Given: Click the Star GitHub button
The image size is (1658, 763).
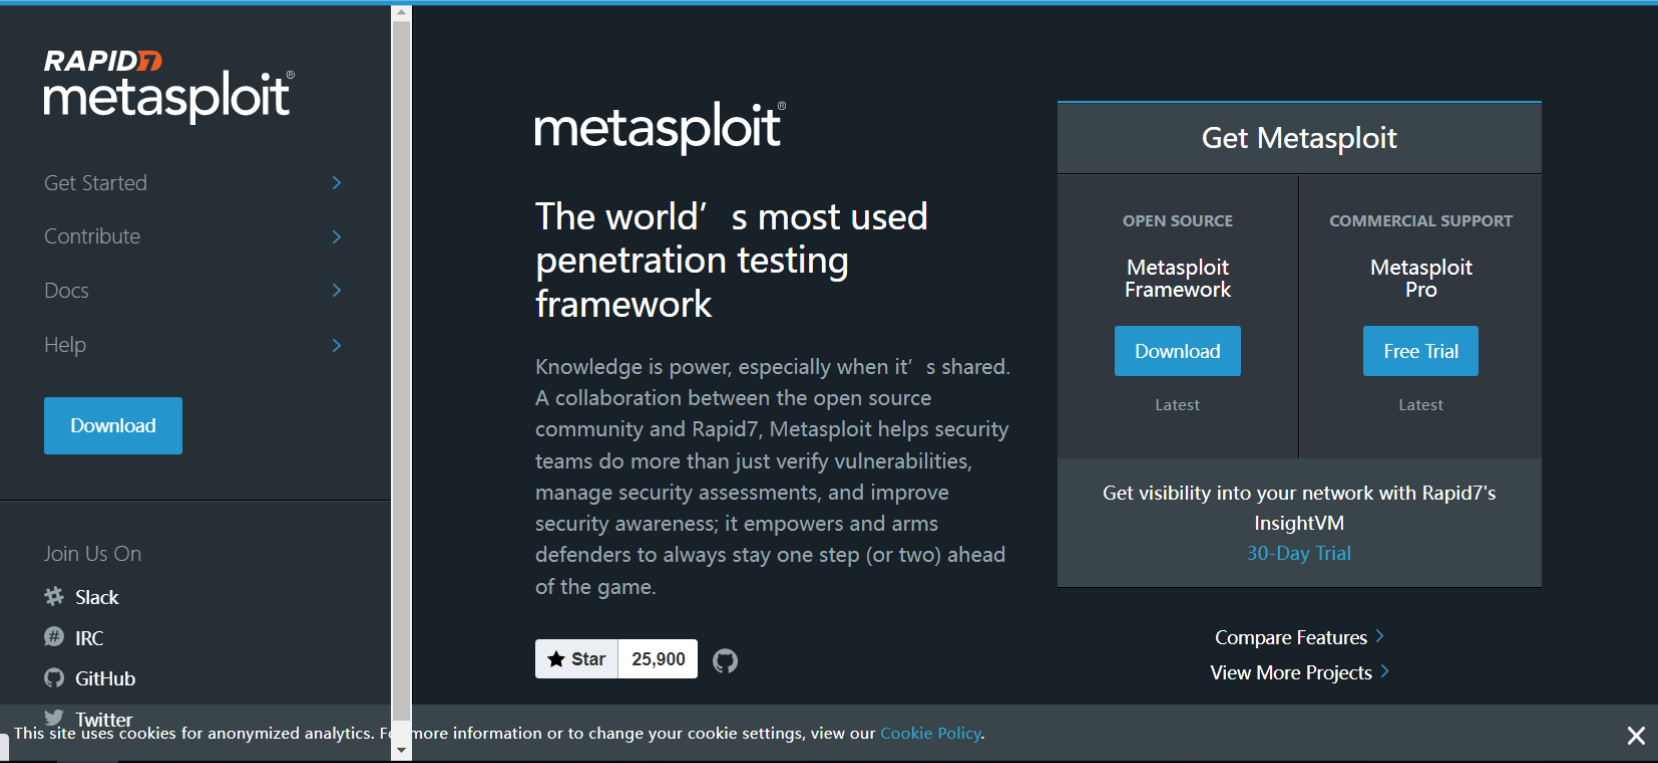Looking at the screenshot, I should coord(577,659).
